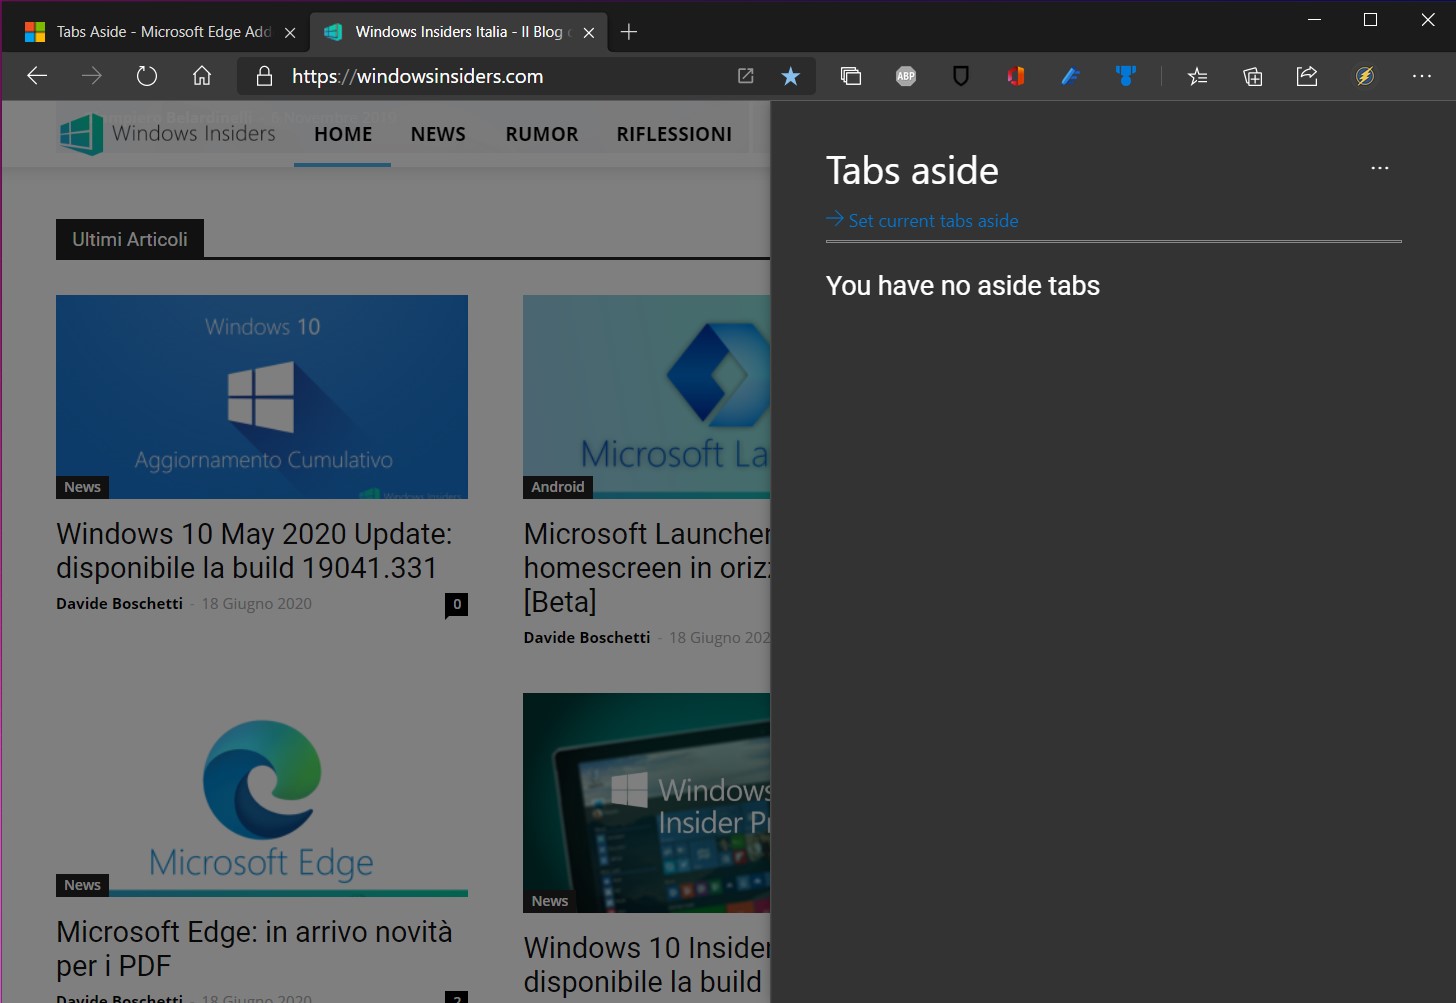Open comments count on May 2020 Update article
This screenshot has width=1456, height=1003.
(x=456, y=604)
